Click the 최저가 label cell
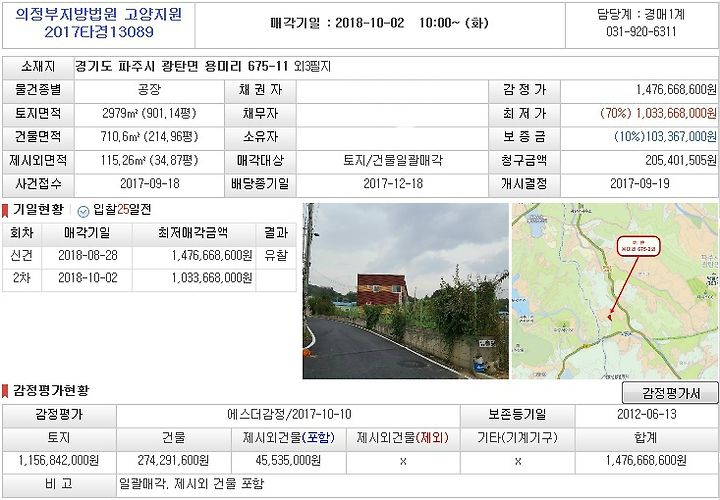 (524, 113)
